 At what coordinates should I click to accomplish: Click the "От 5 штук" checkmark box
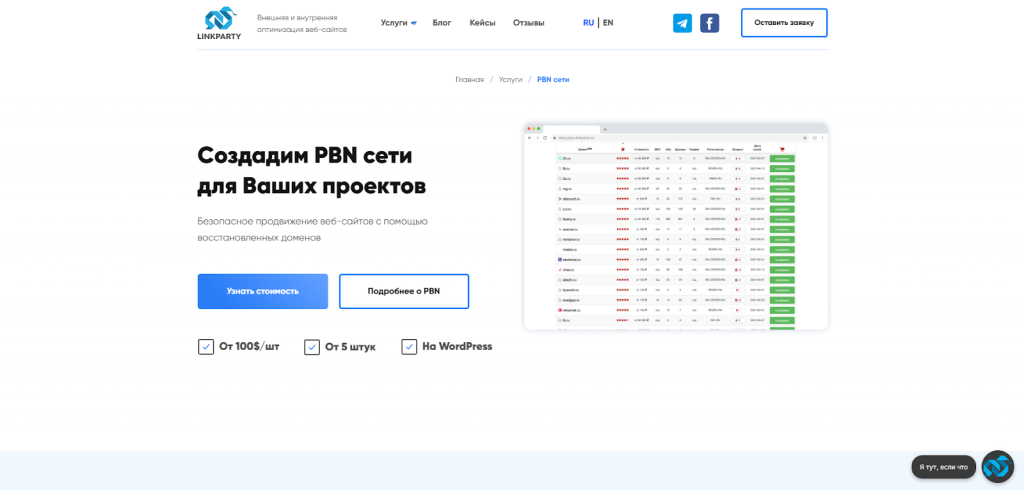[312, 347]
